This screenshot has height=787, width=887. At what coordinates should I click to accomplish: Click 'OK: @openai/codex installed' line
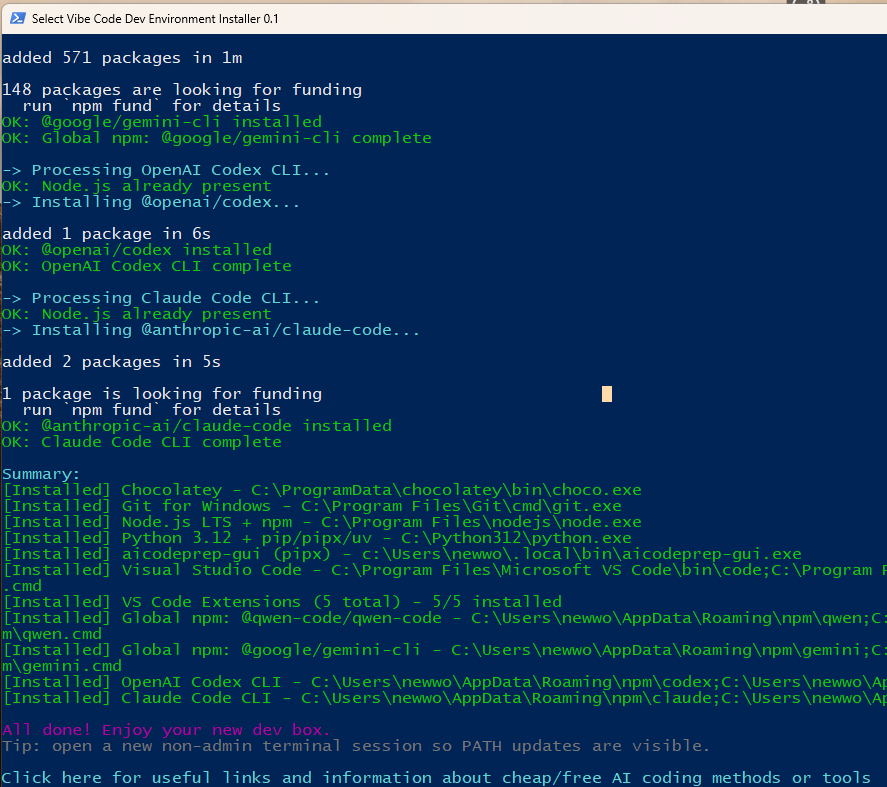(x=137, y=250)
